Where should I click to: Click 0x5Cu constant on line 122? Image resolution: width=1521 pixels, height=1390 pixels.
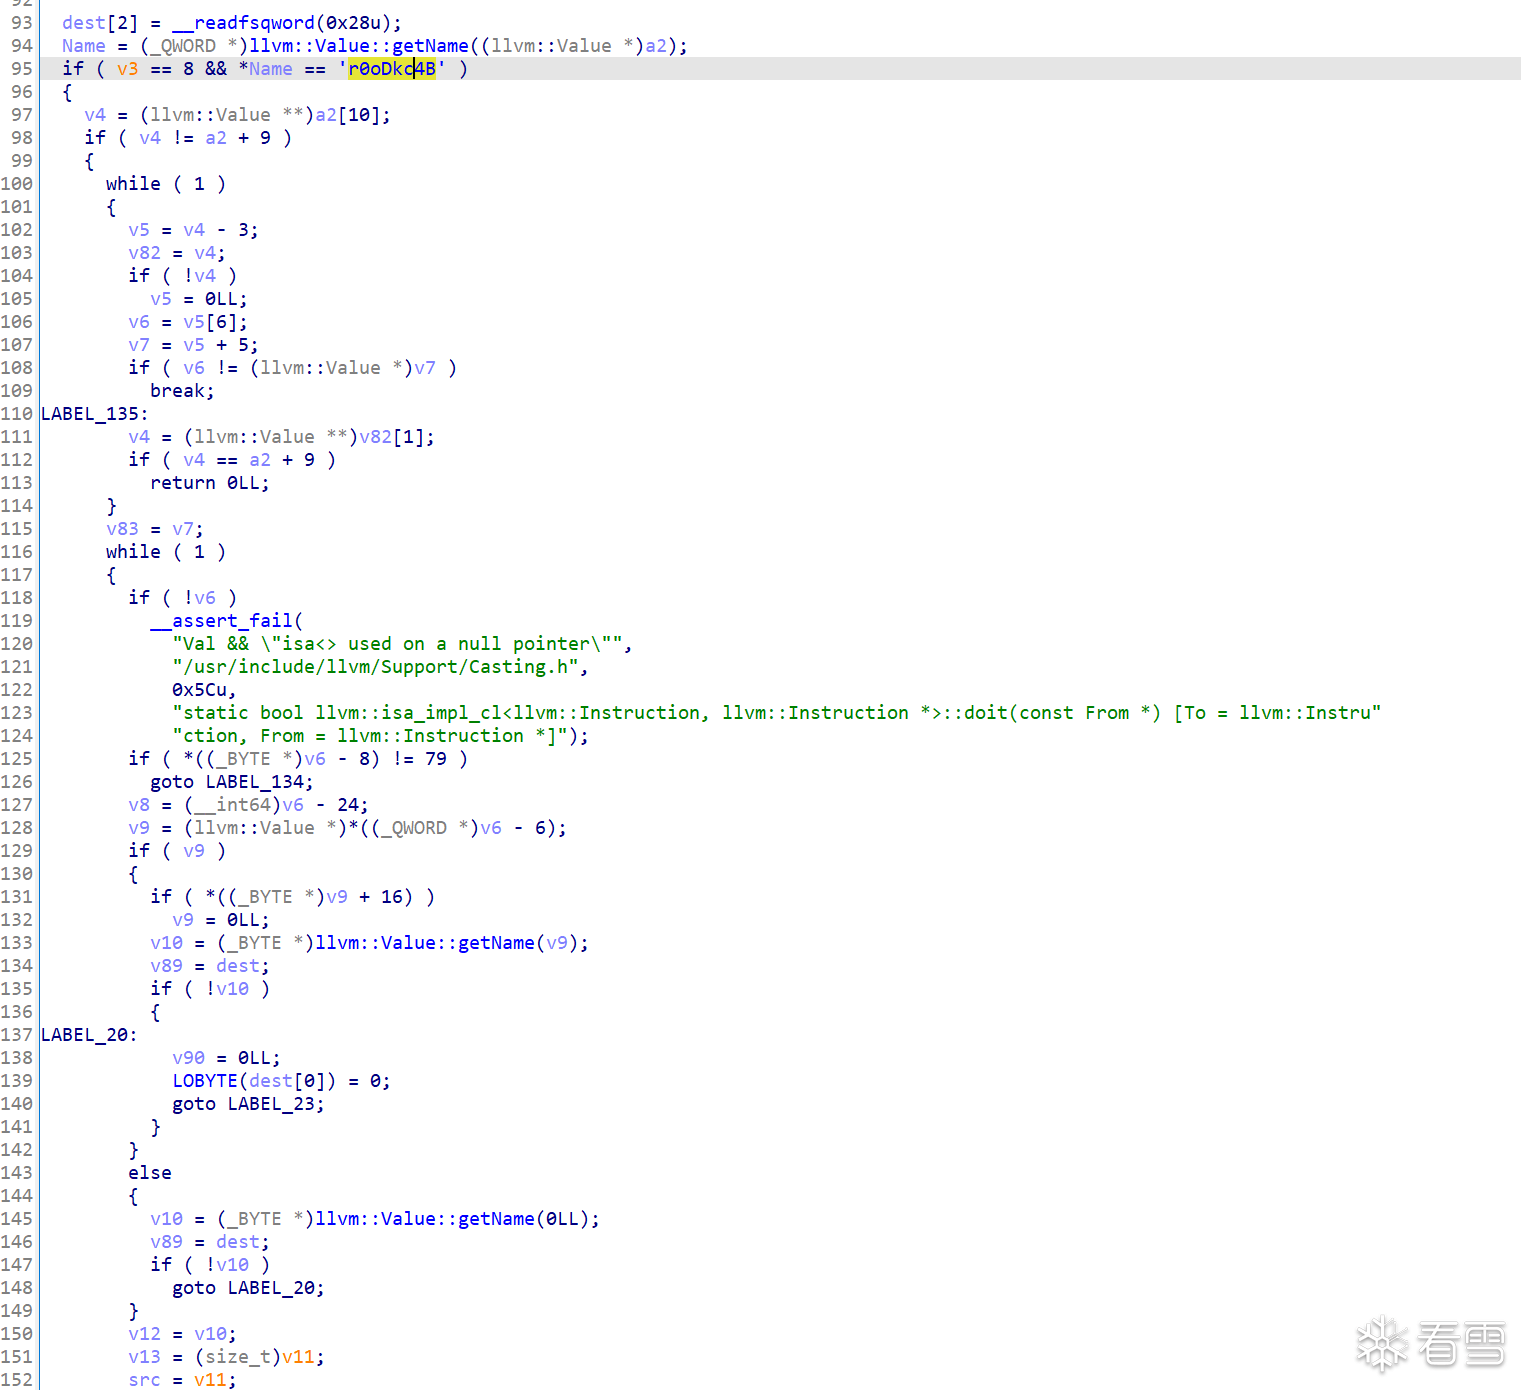(x=204, y=690)
